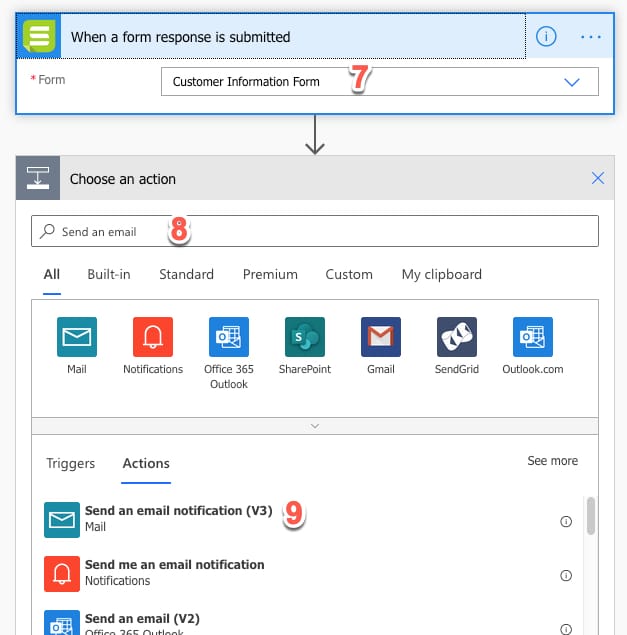Choose the Office 365 Outlook connector

coord(229,337)
